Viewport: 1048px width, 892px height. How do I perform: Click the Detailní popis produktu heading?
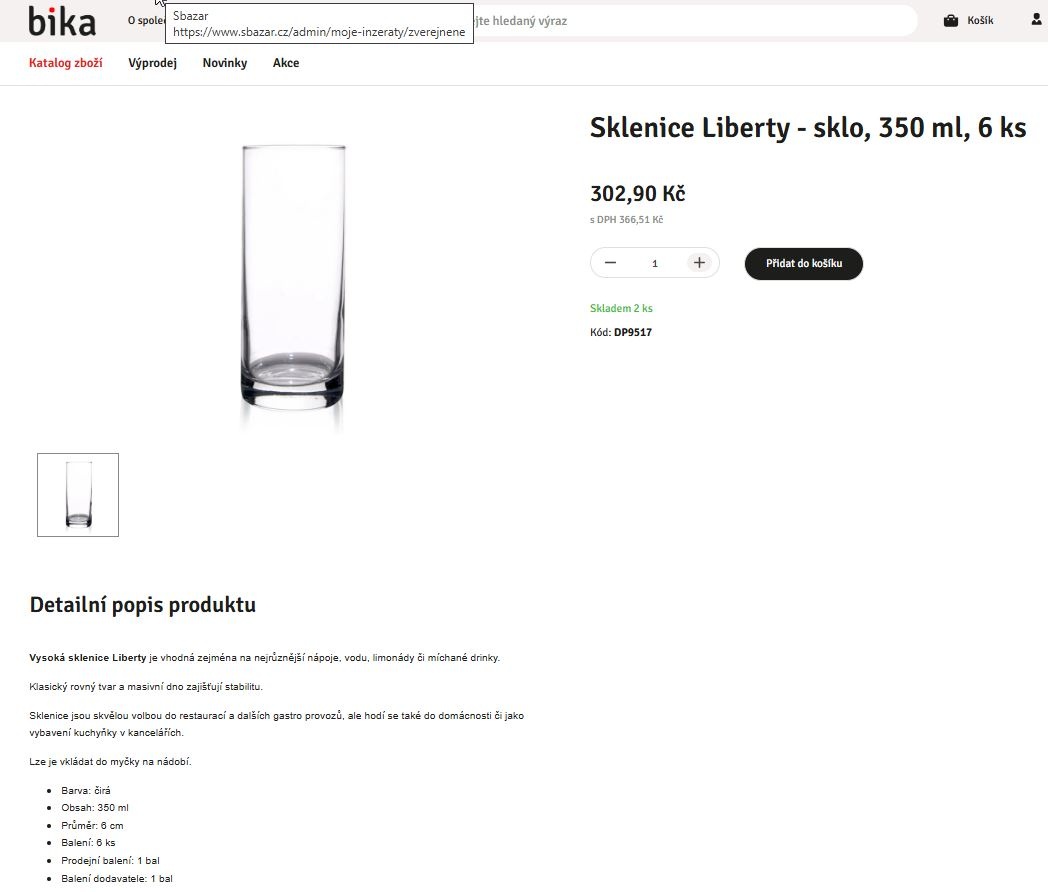143,605
